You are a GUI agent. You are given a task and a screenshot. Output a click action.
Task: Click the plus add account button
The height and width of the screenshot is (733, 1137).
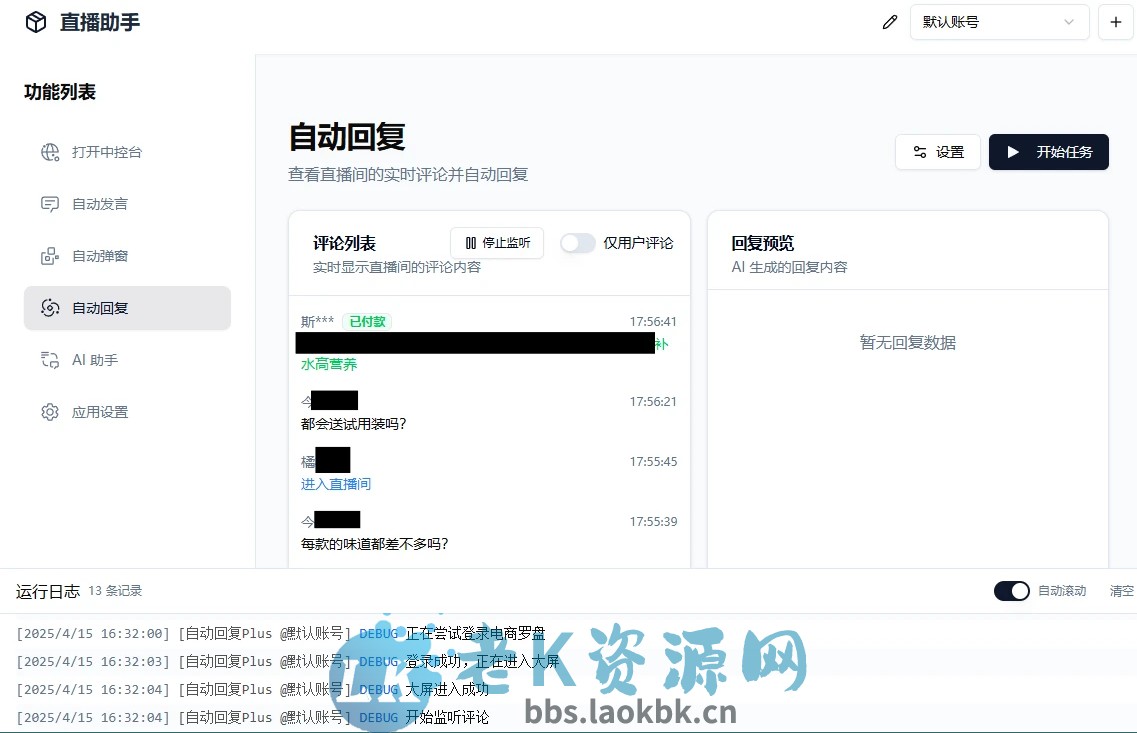click(x=1116, y=22)
